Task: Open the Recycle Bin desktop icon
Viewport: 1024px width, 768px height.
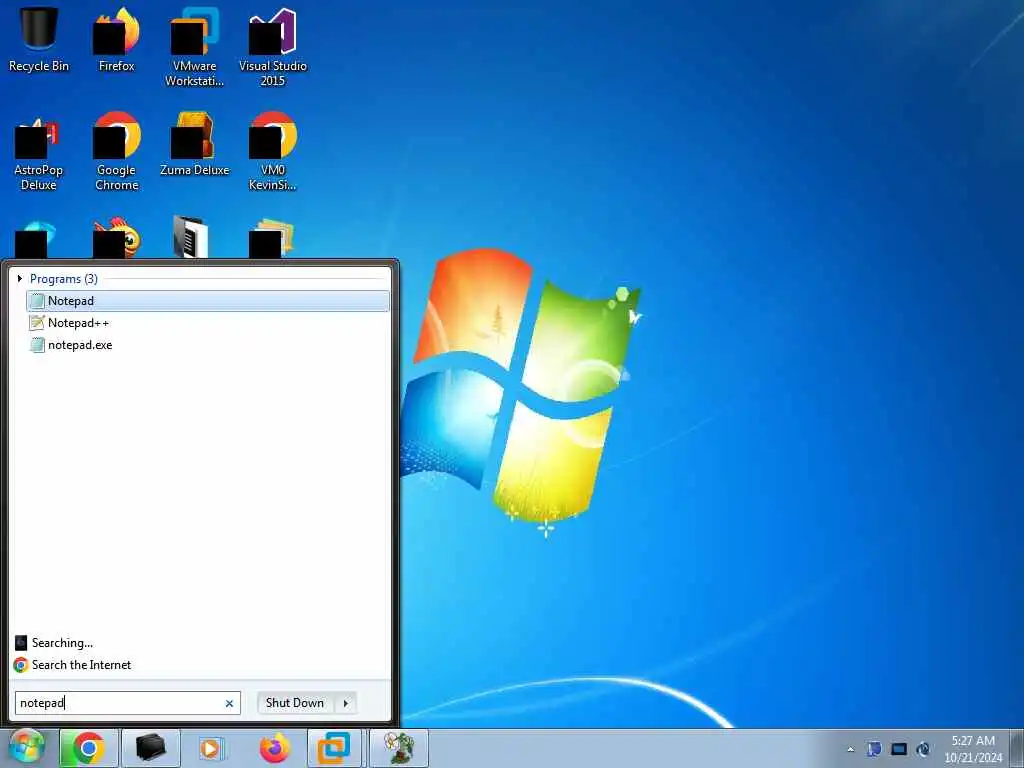Action: pos(39,39)
